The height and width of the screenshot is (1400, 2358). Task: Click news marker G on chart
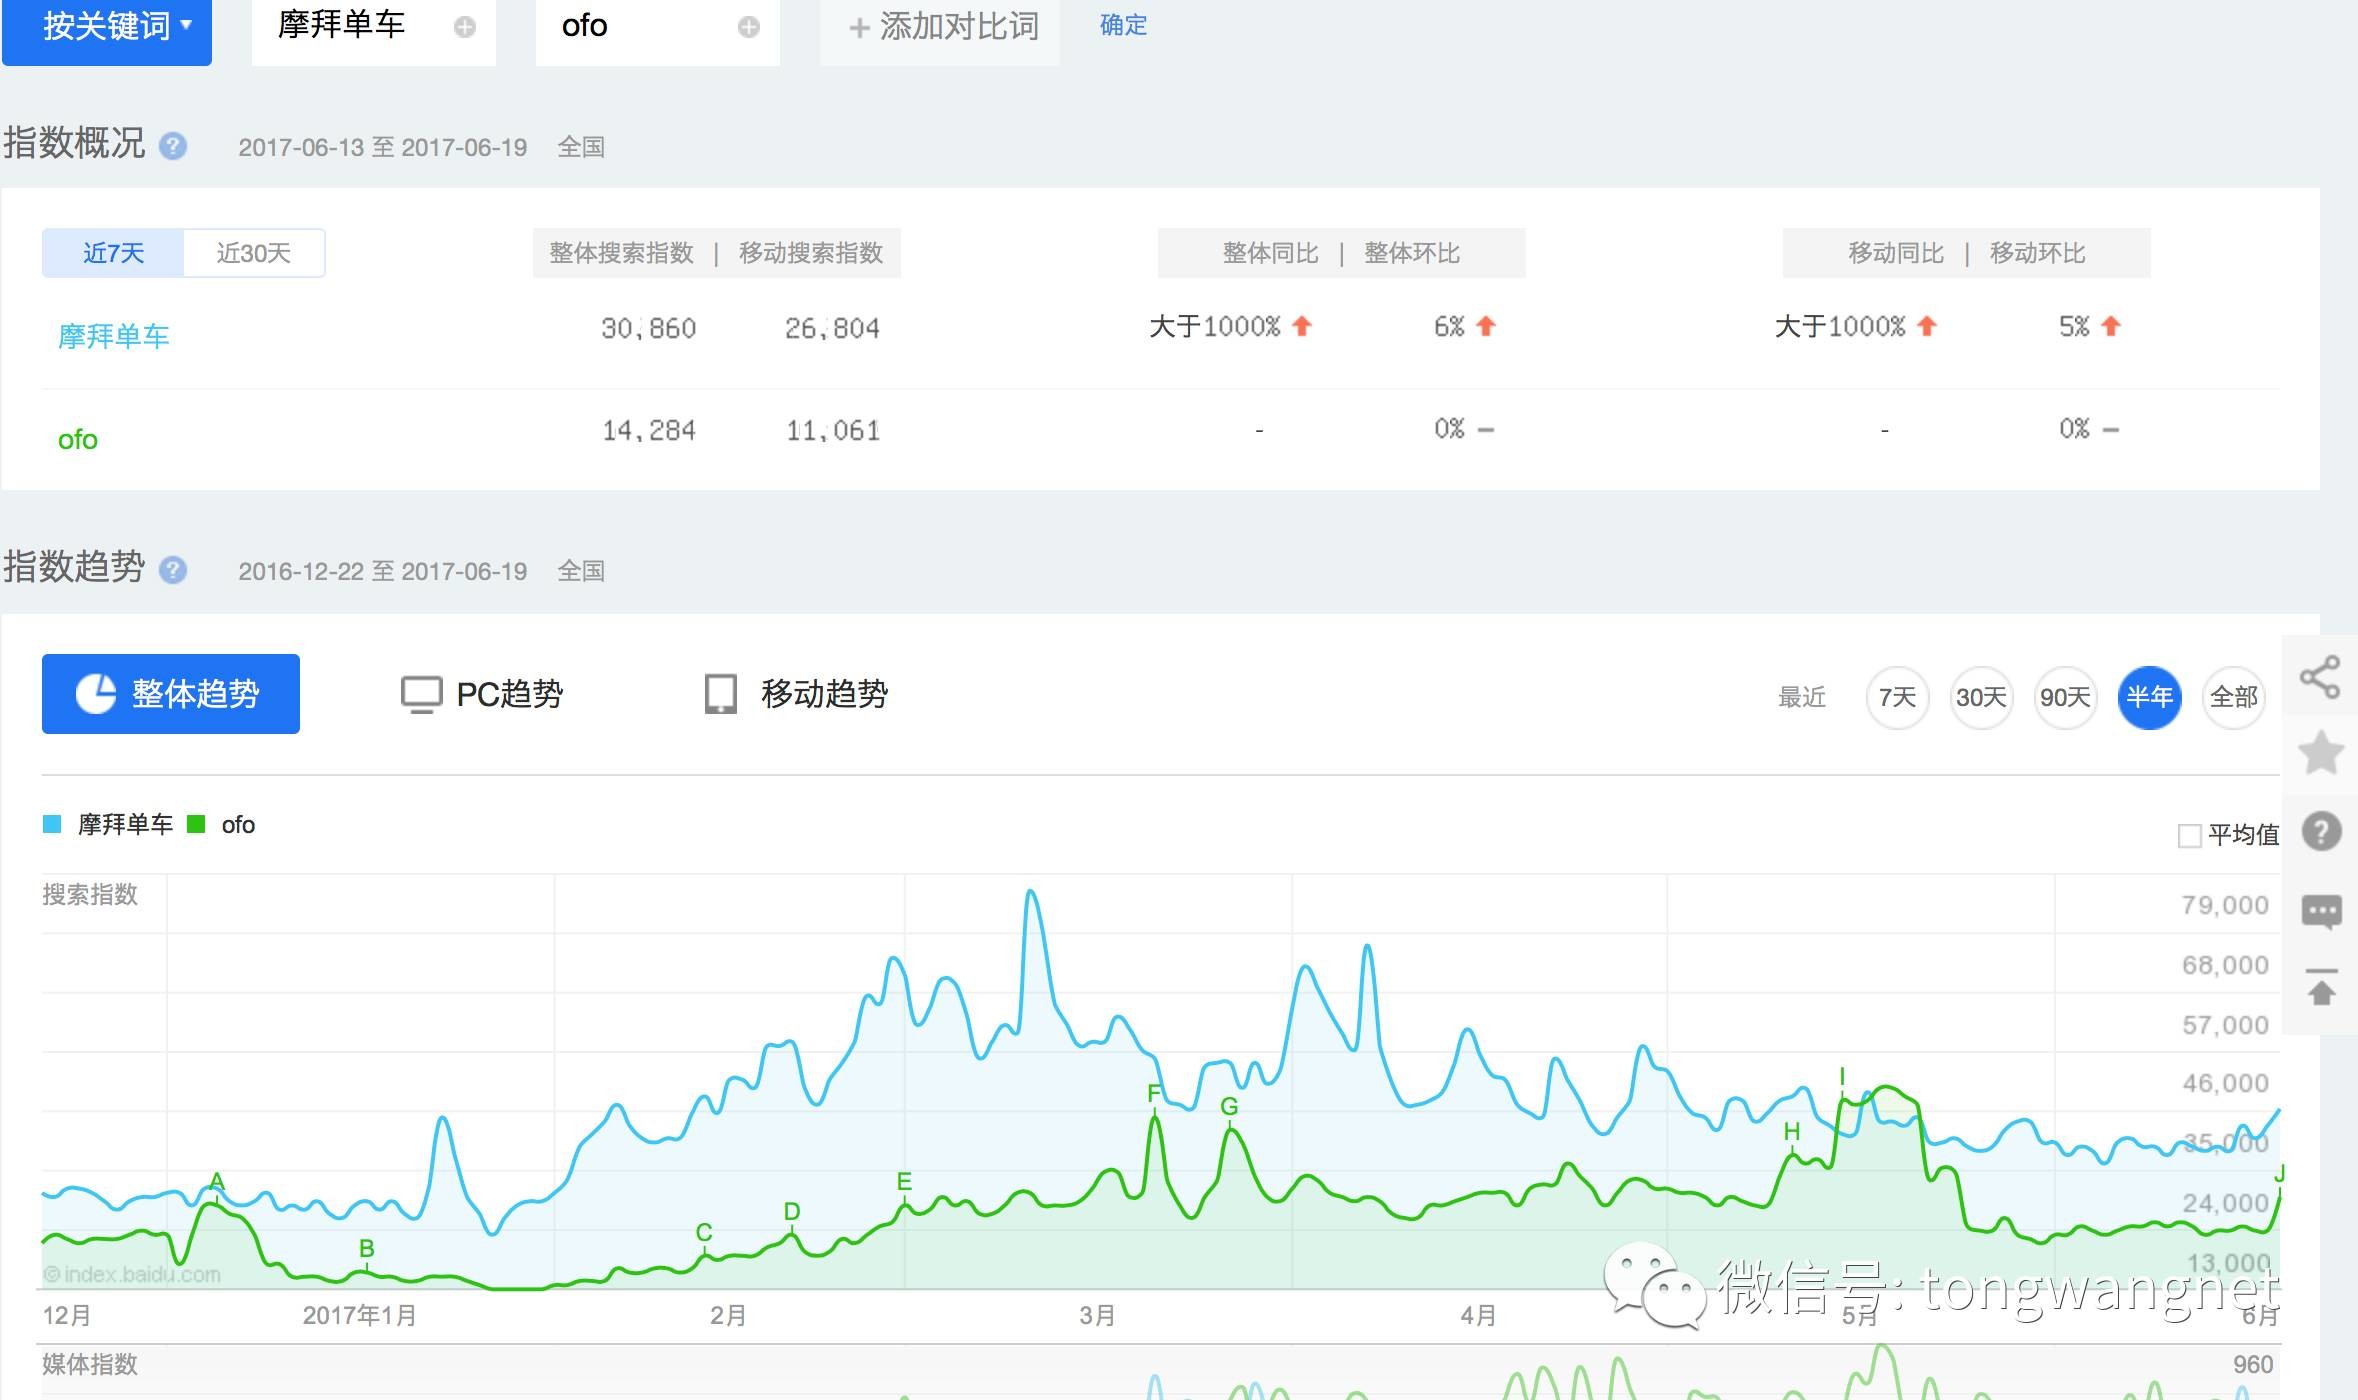tap(1230, 1107)
